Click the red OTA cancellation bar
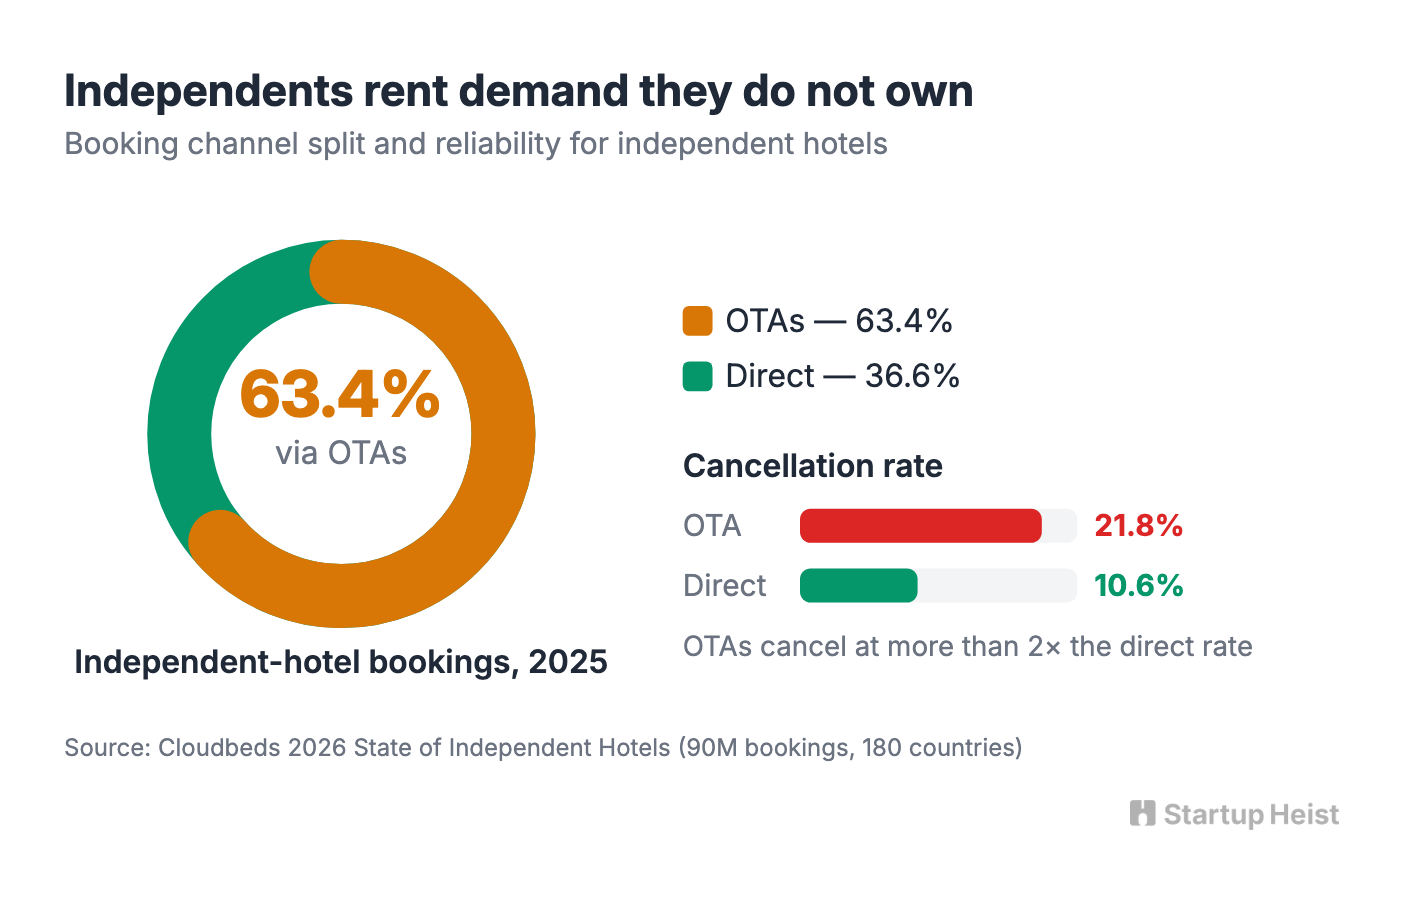The height and width of the screenshot is (898, 1408). (920, 526)
